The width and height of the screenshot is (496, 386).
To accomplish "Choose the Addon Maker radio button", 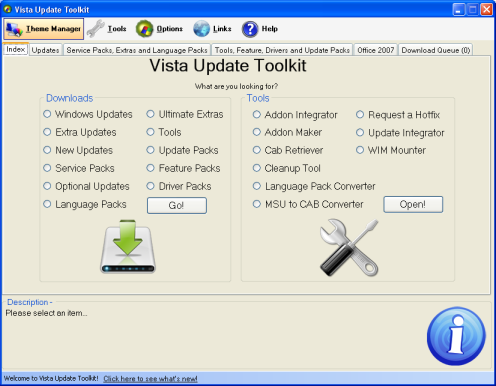I will click(257, 132).
